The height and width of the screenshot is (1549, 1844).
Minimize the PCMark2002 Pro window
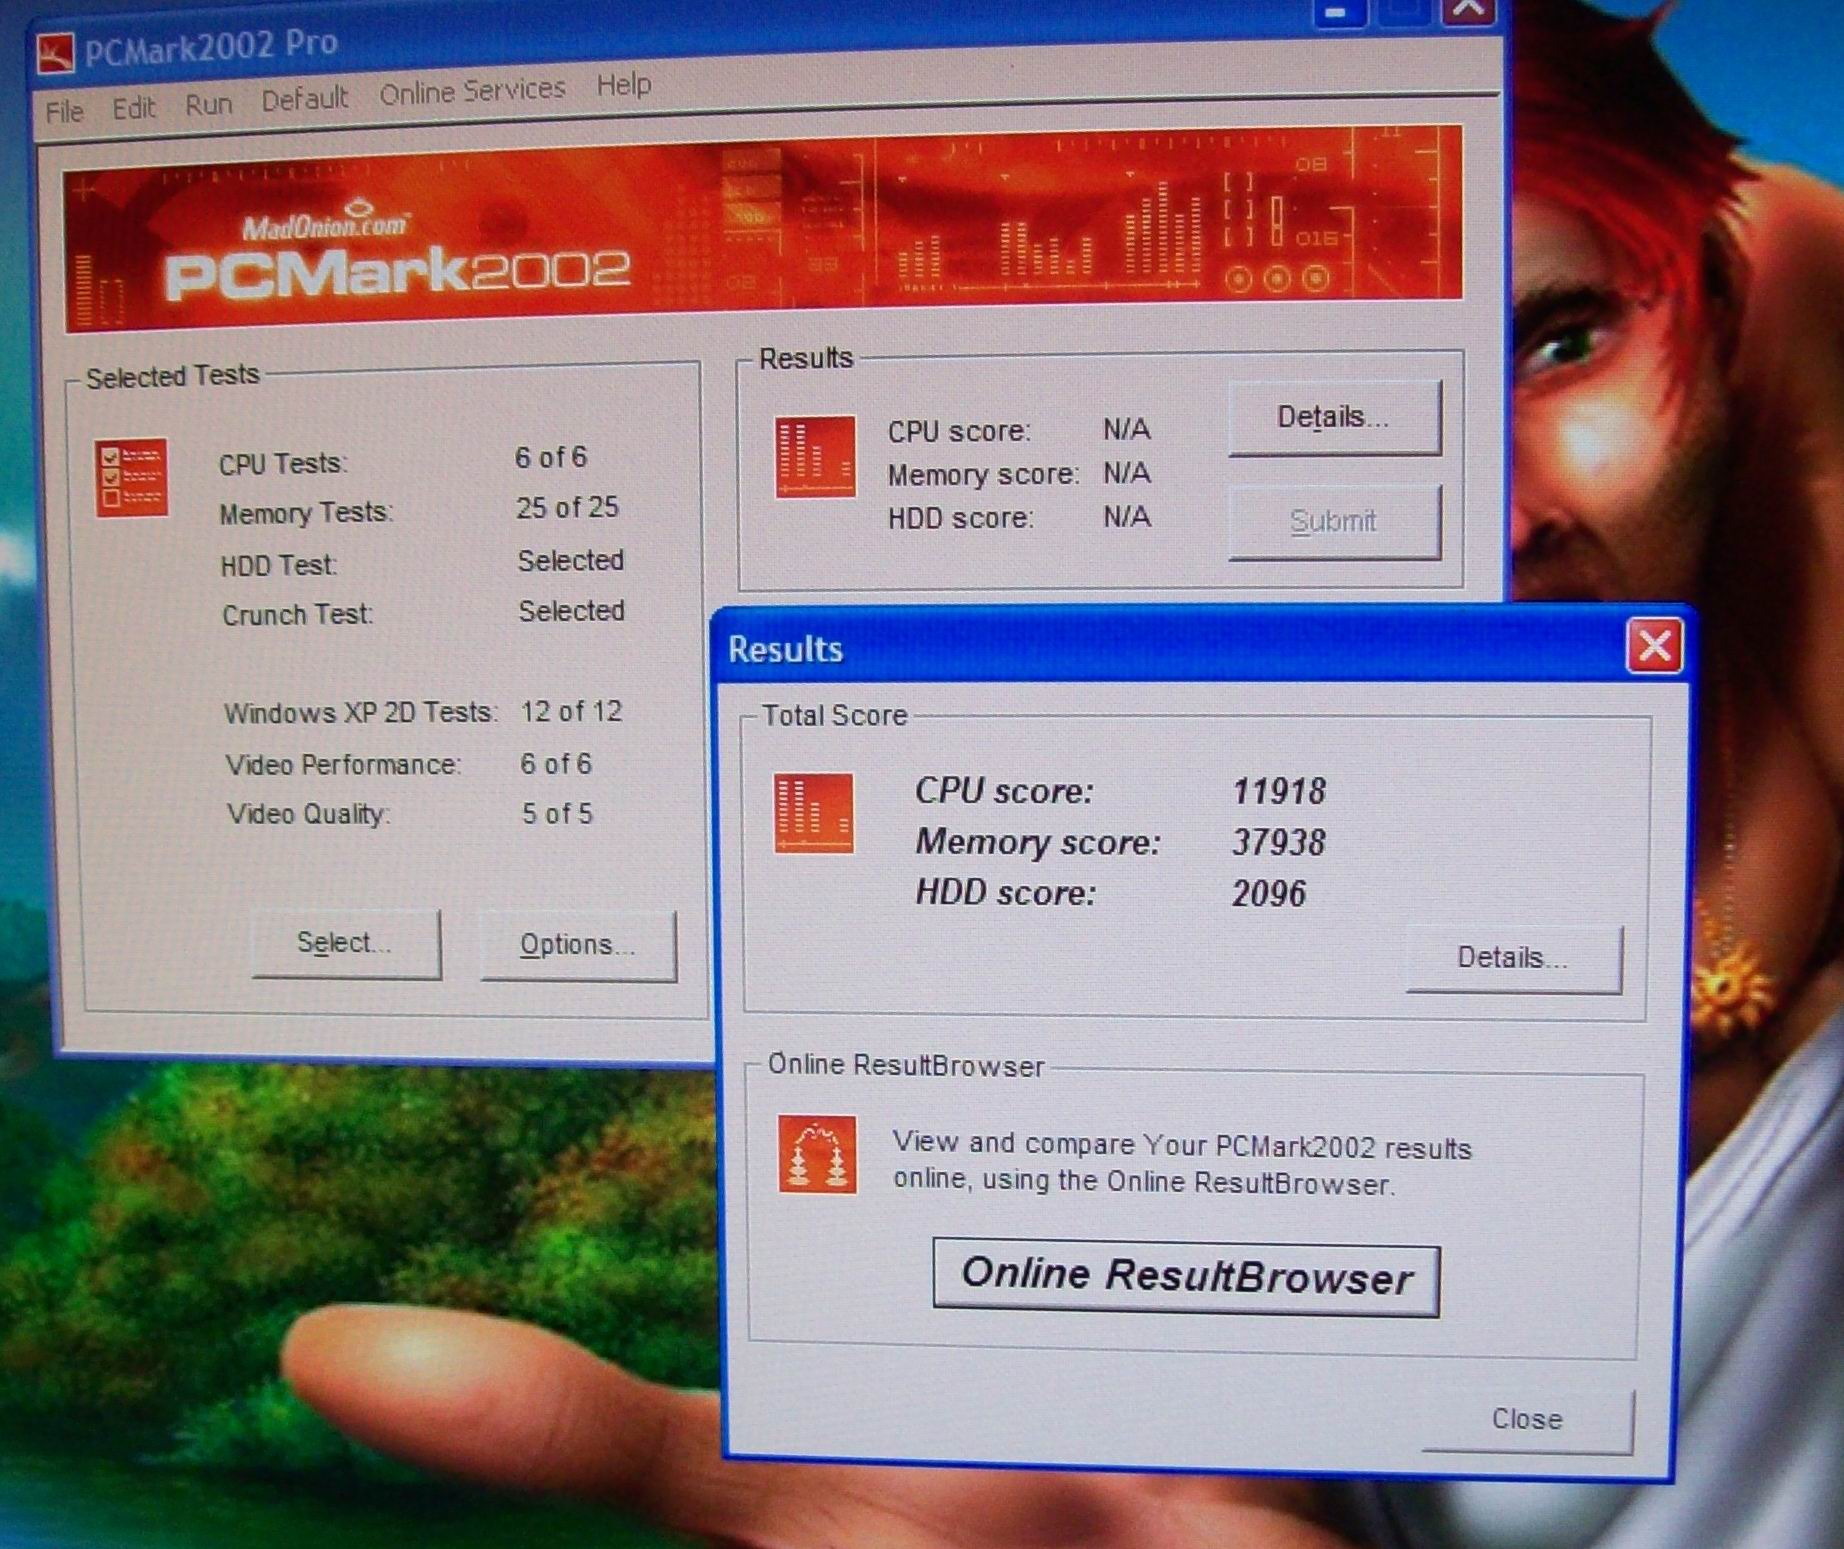pyautogui.click(x=1339, y=11)
